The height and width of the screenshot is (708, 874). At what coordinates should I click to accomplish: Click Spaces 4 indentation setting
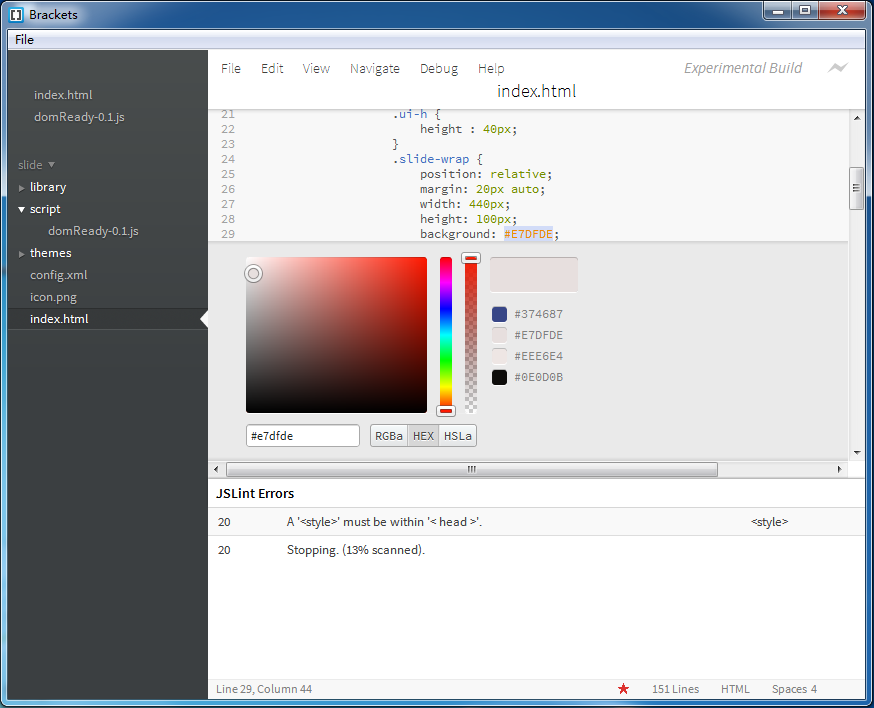coord(794,689)
